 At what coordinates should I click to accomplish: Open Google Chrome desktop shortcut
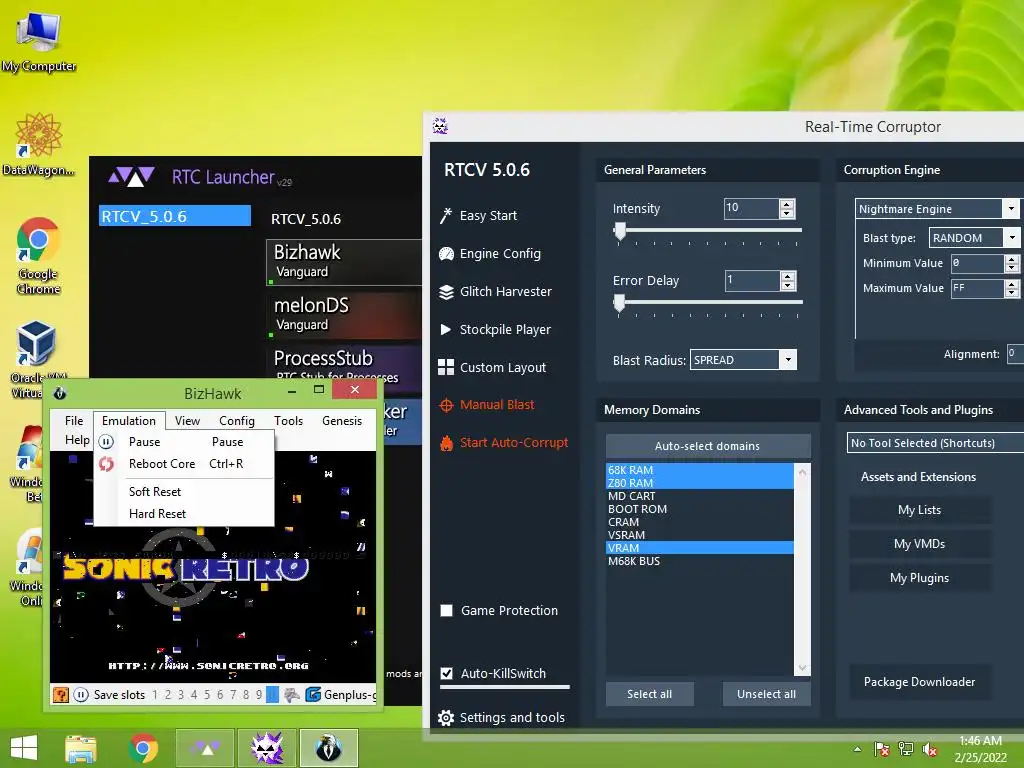[x=39, y=255]
